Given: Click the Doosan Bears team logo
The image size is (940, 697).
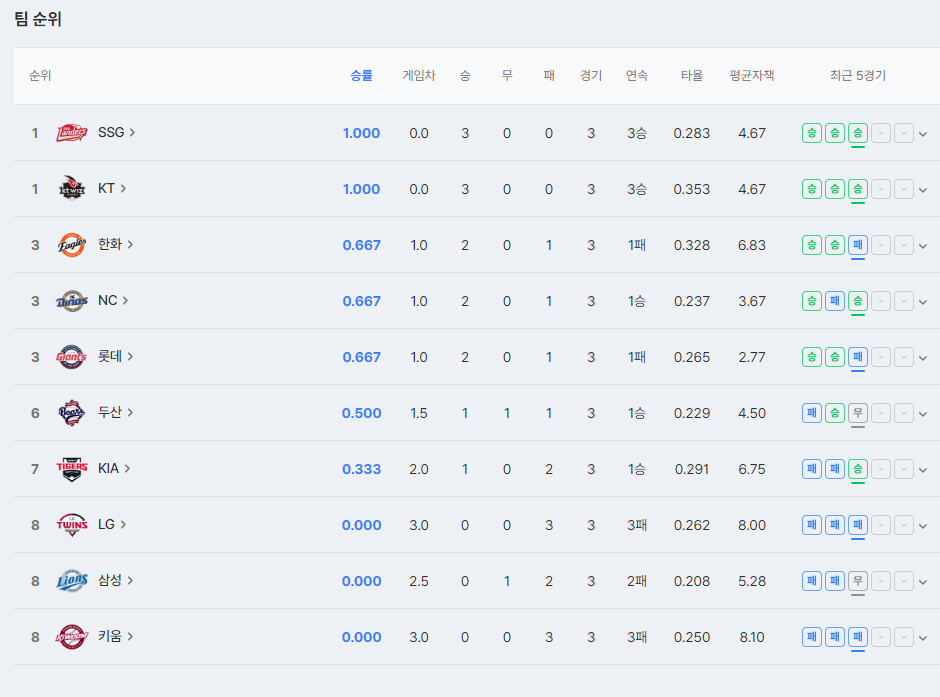Looking at the screenshot, I should (x=72, y=413).
